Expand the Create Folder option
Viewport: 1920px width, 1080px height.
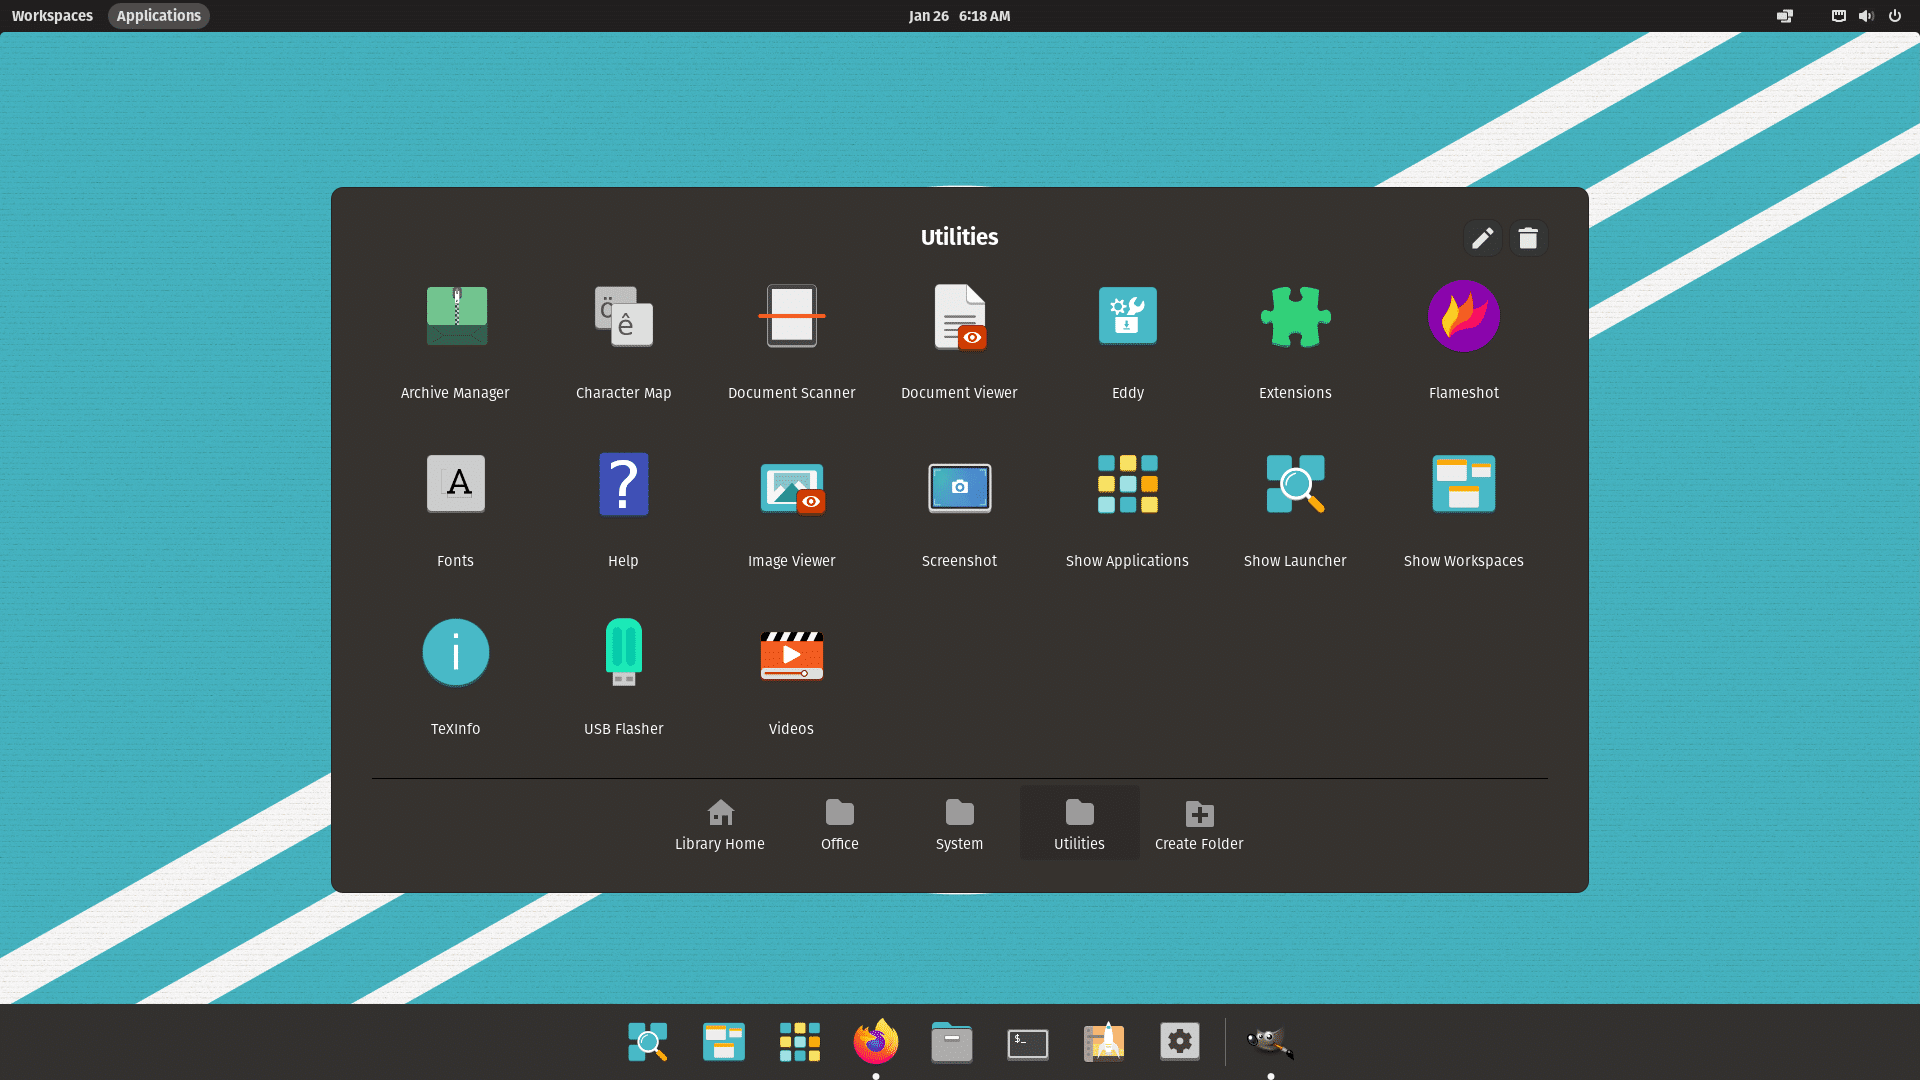1200,823
